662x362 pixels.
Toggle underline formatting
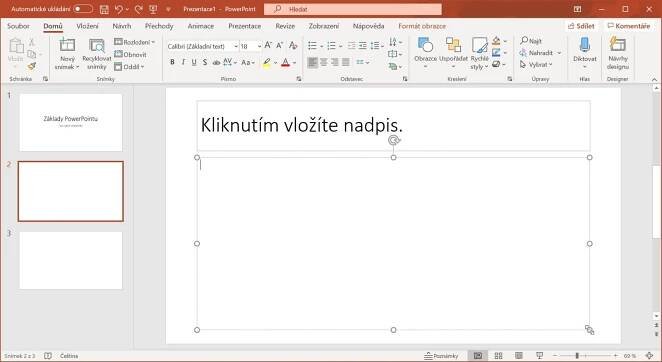pos(194,63)
